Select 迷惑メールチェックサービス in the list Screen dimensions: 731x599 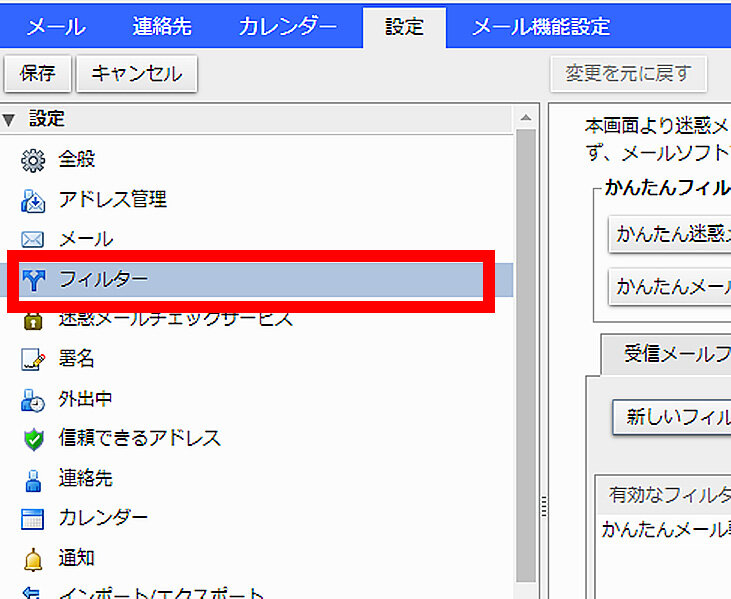(175, 320)
